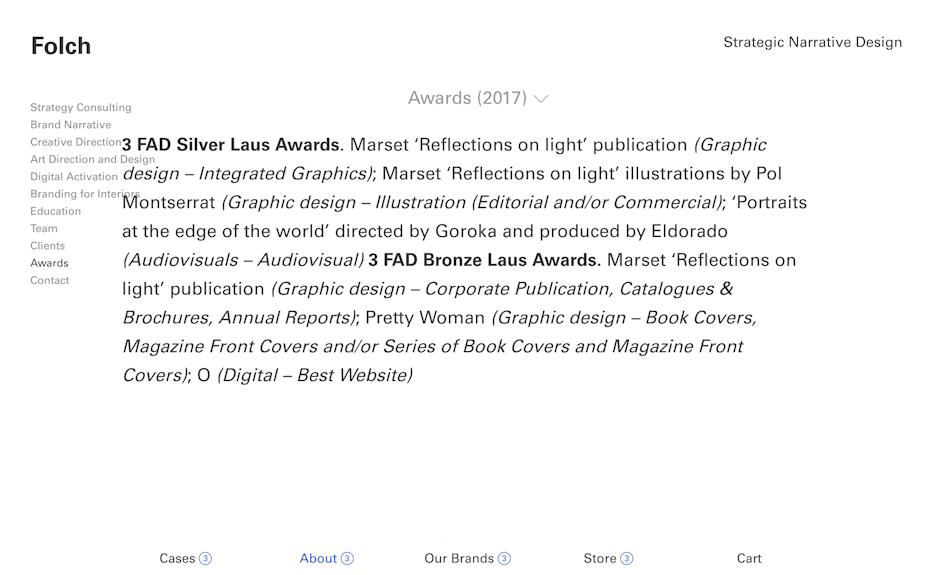
Task: Click the count badge beside Our Brands
Action: [x=504, y=559]
